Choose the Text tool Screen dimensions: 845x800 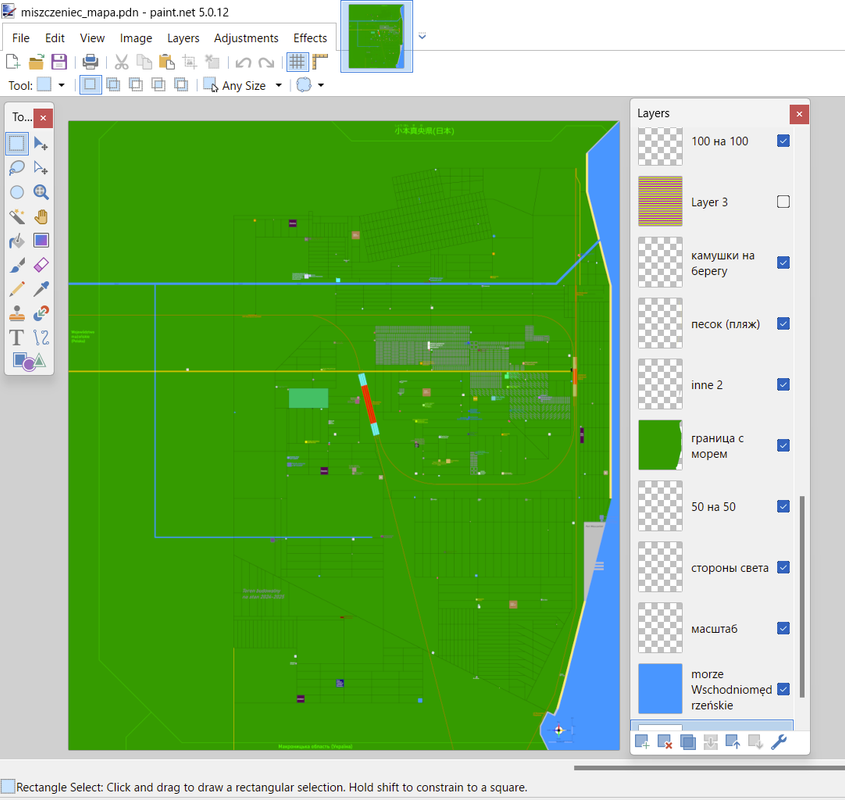point(17,337)
